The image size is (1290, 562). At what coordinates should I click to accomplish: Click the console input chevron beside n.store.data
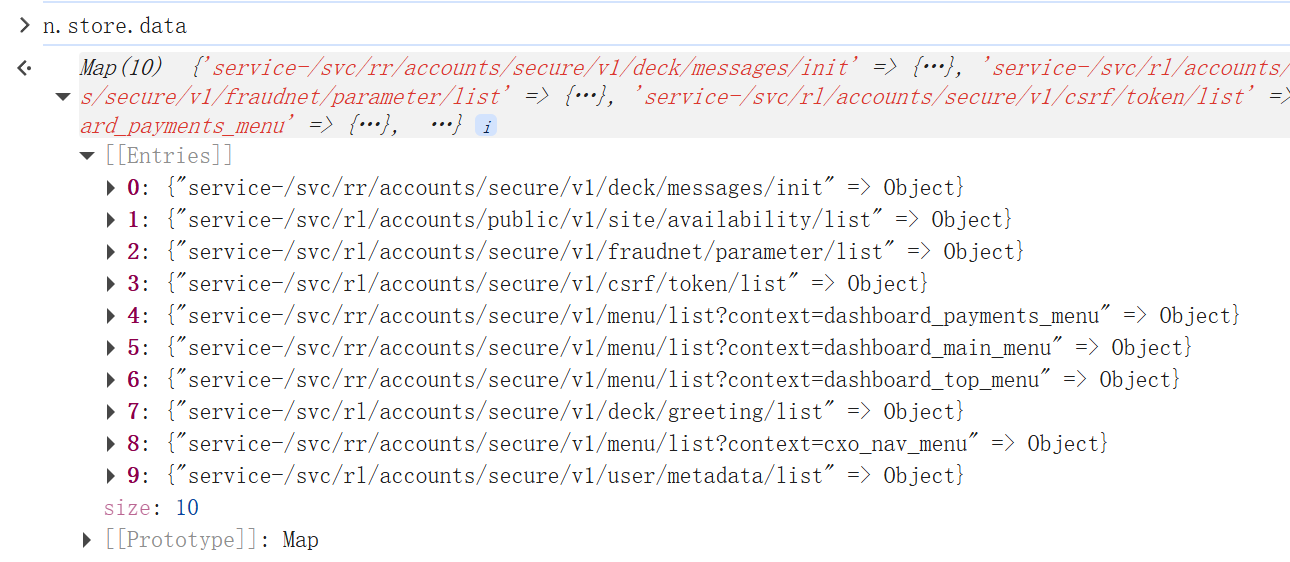coord(24,25)
